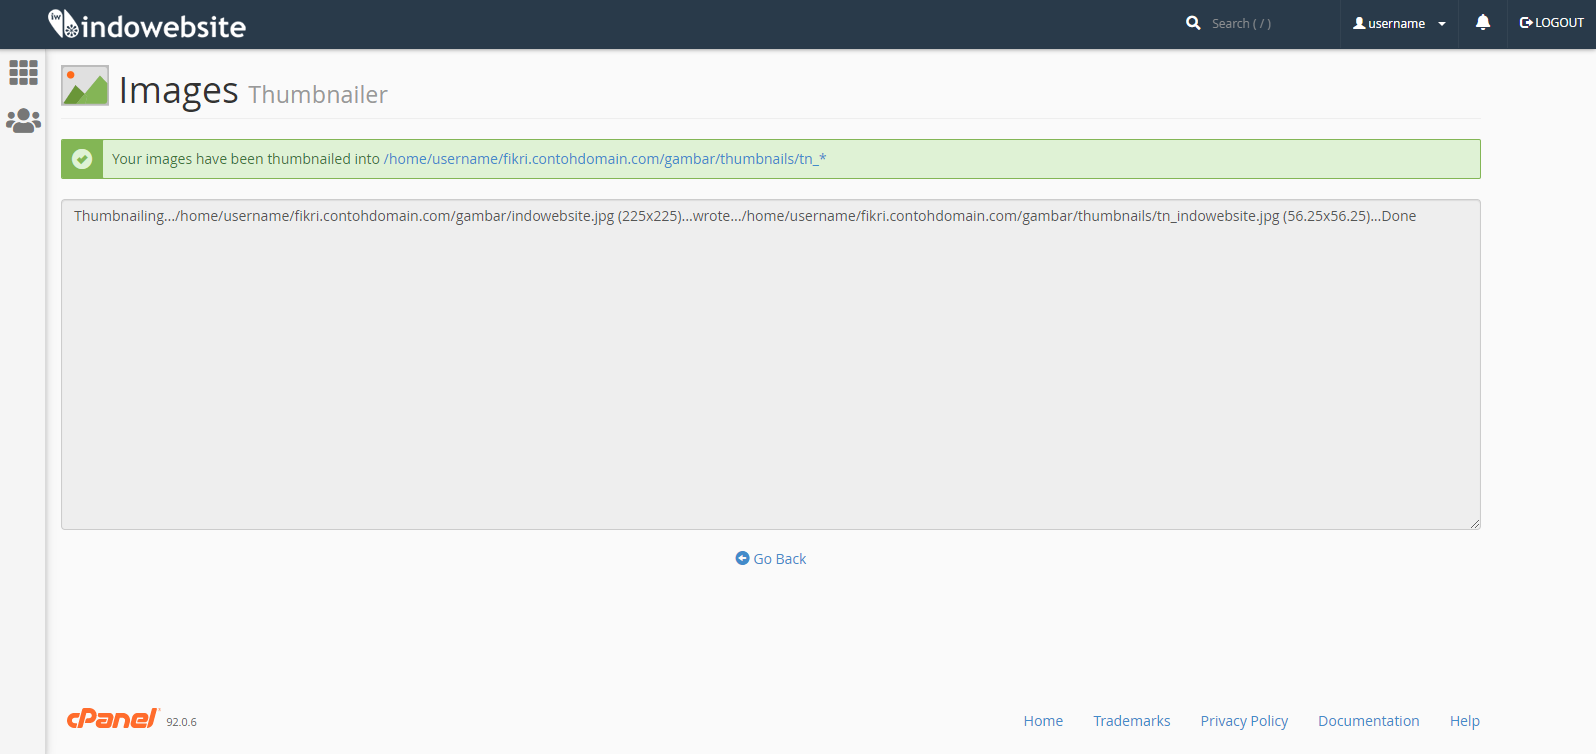Open the Home footer link

[x=1043, y=721]
